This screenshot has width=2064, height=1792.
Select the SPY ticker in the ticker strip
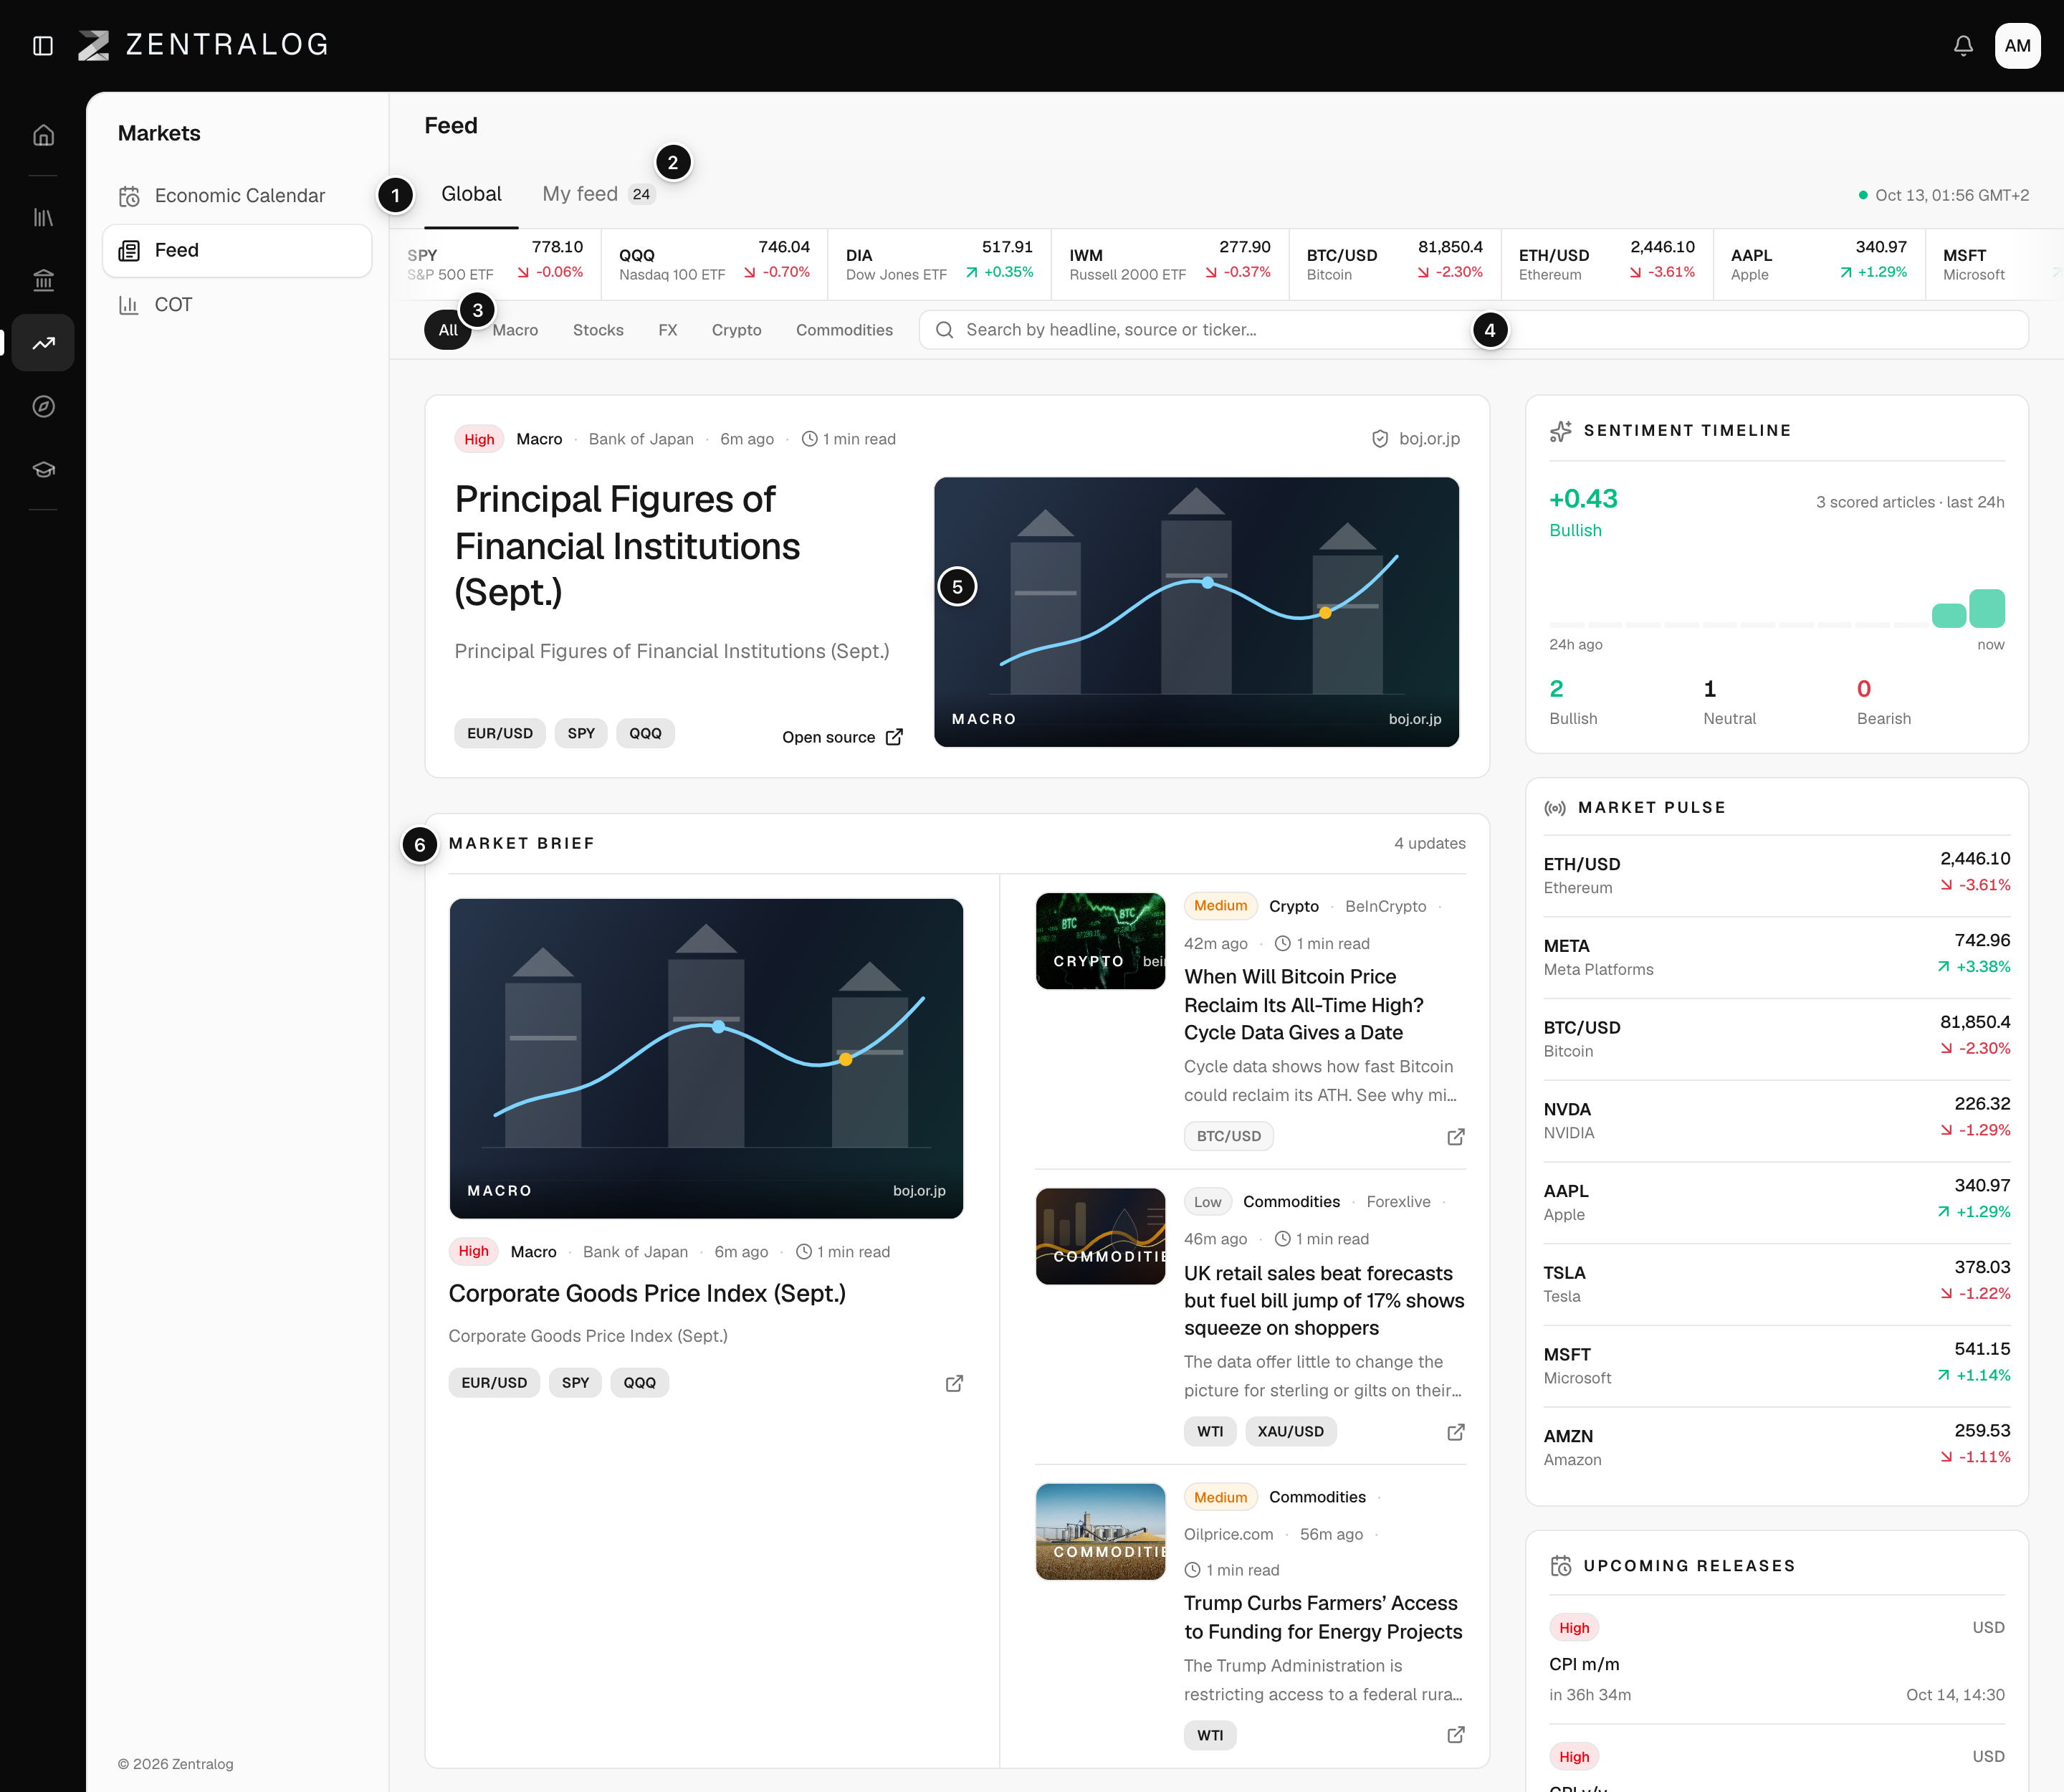pos(495,264)
